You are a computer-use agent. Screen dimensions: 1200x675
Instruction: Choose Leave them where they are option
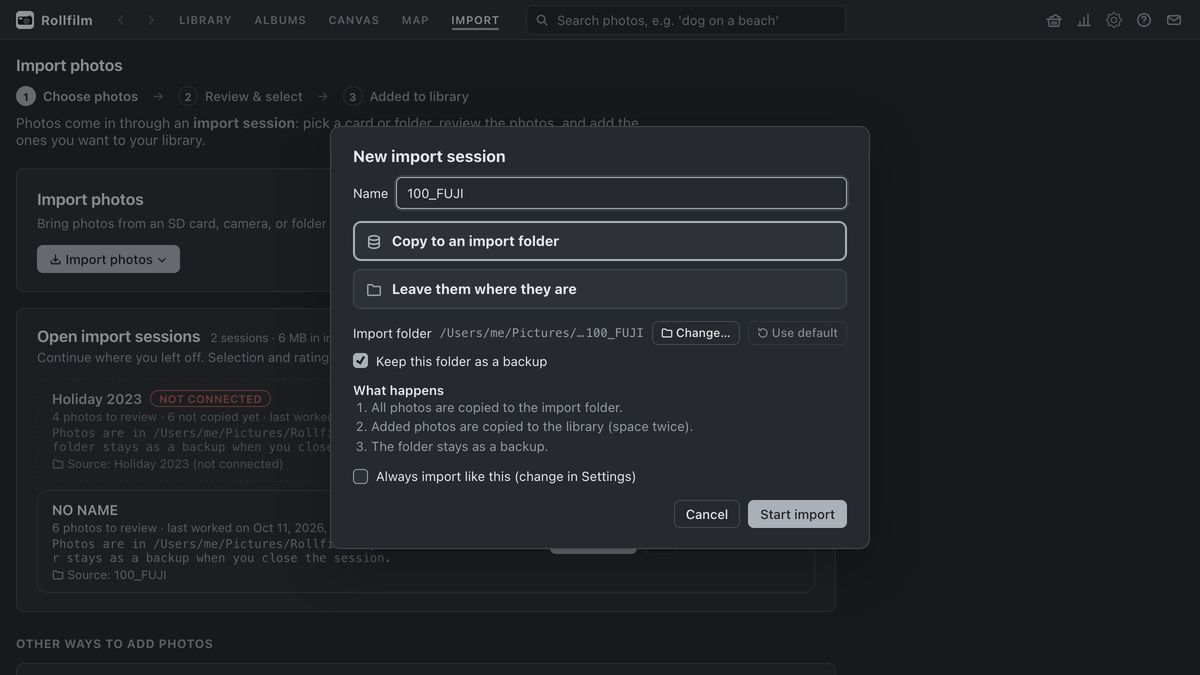pyautogui.click(x=600, y=289)
